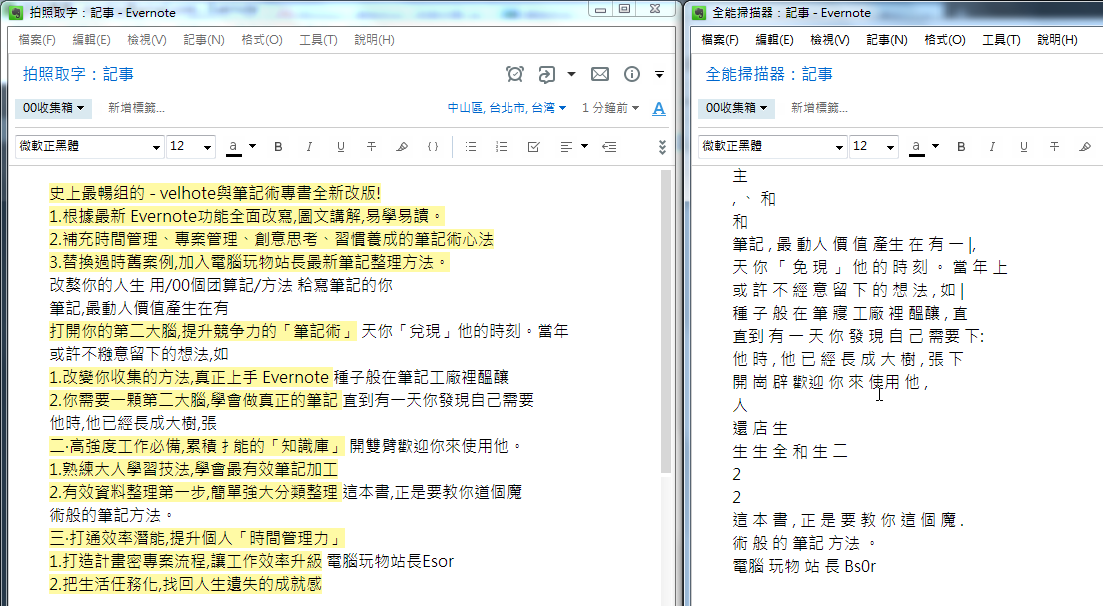Email the note using the envelope icon
1103x606 pixels.
pyautogui.click(x=600, y=74)
